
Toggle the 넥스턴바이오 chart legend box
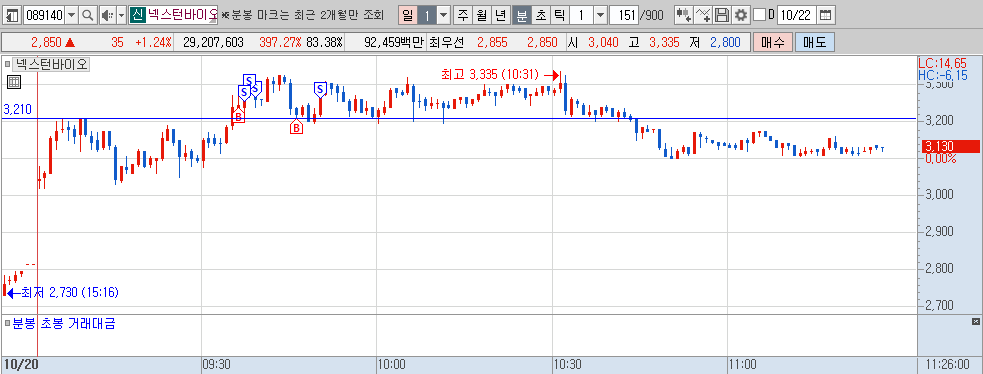pyautogui.click(x=8, y=64)
